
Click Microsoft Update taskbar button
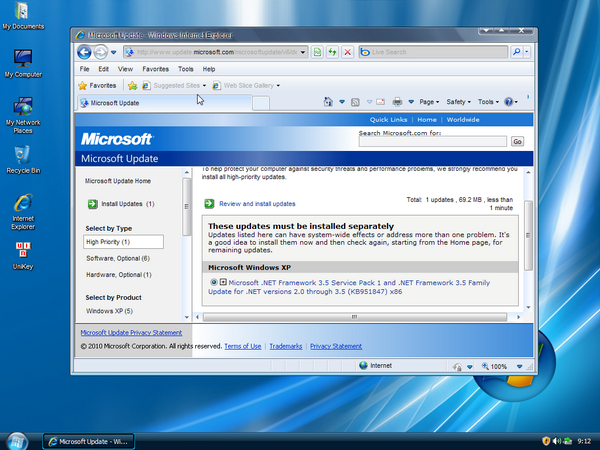tap(88, 442)
